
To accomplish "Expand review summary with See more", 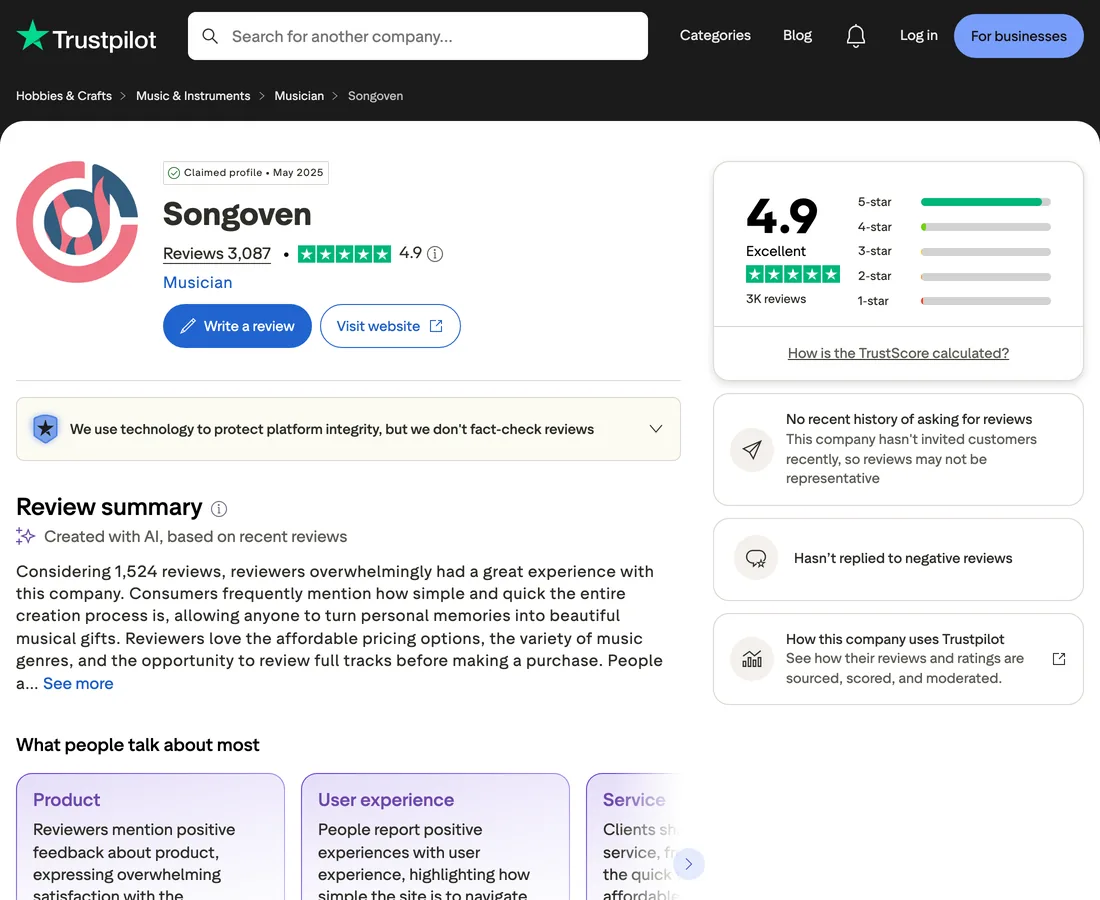I will pyautogui.click(x=78, y=683).
